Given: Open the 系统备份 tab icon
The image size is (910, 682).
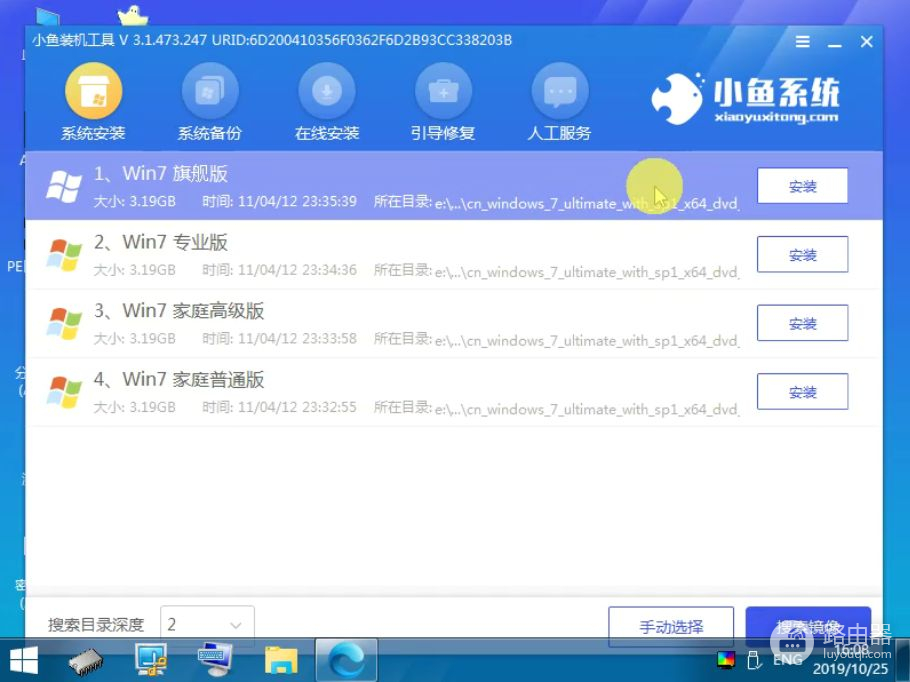Looking at the screenshot, I should (210, 91).
